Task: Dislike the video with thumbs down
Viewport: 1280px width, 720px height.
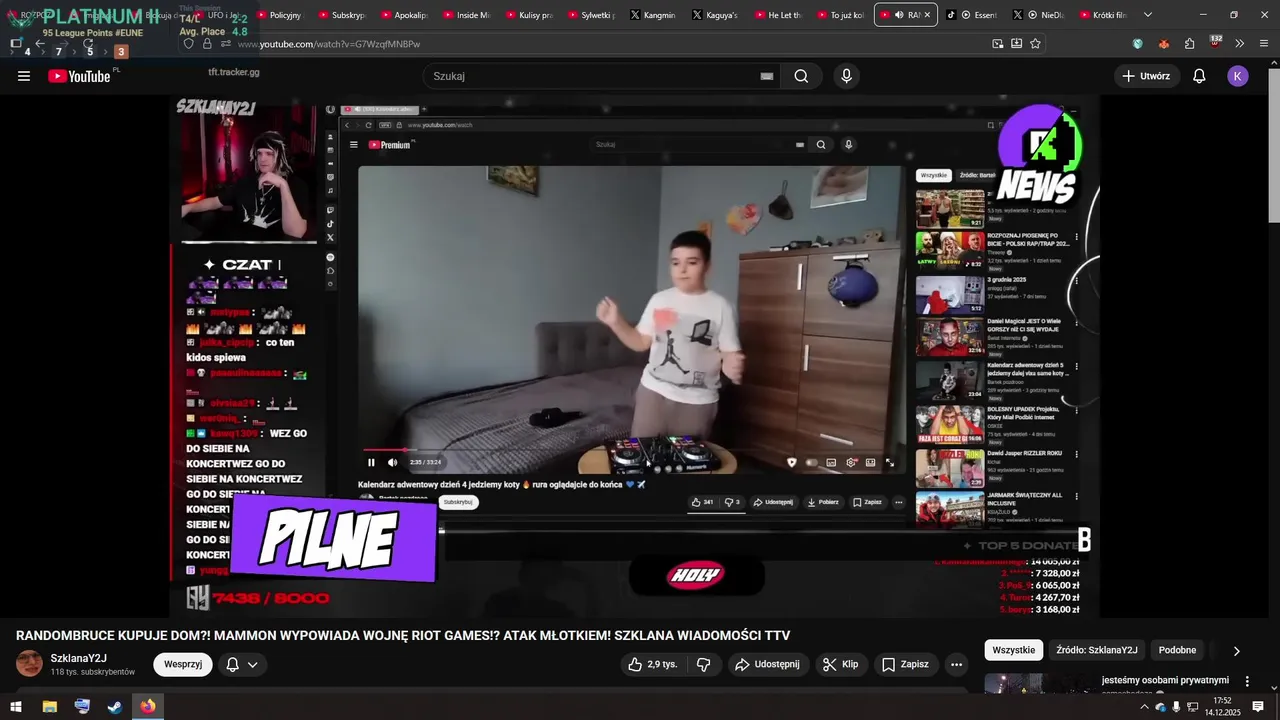Action: 704,664
